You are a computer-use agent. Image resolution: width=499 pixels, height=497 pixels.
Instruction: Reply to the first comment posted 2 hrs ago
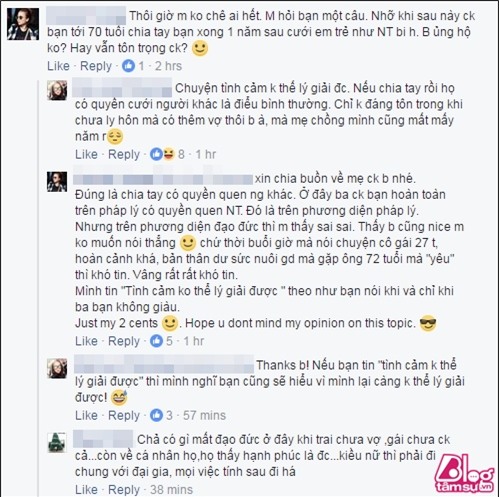(96, 66)
